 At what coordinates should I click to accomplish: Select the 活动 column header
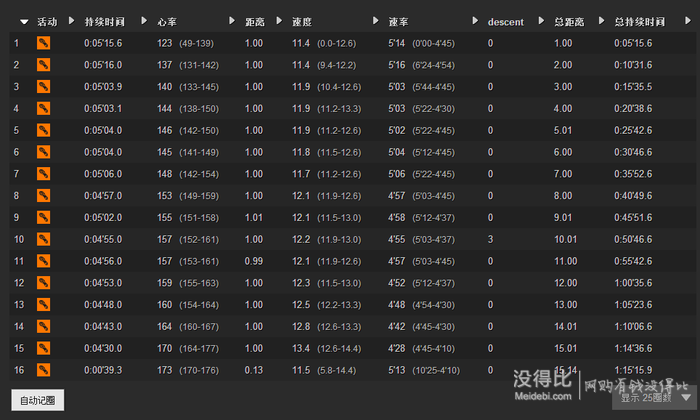[47, 21]
